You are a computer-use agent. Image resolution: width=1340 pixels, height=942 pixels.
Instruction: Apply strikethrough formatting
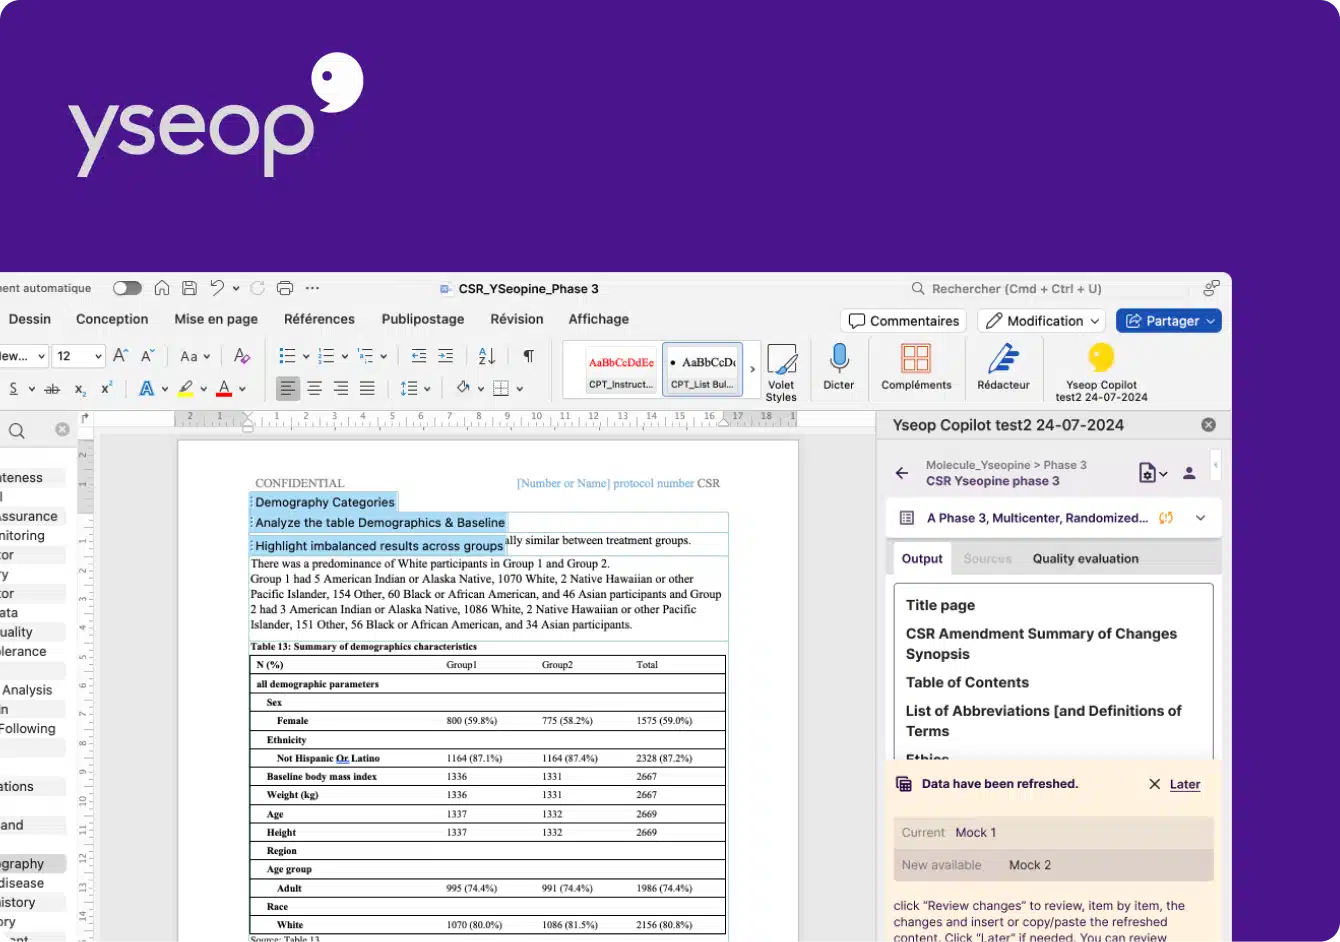[52, 389]
